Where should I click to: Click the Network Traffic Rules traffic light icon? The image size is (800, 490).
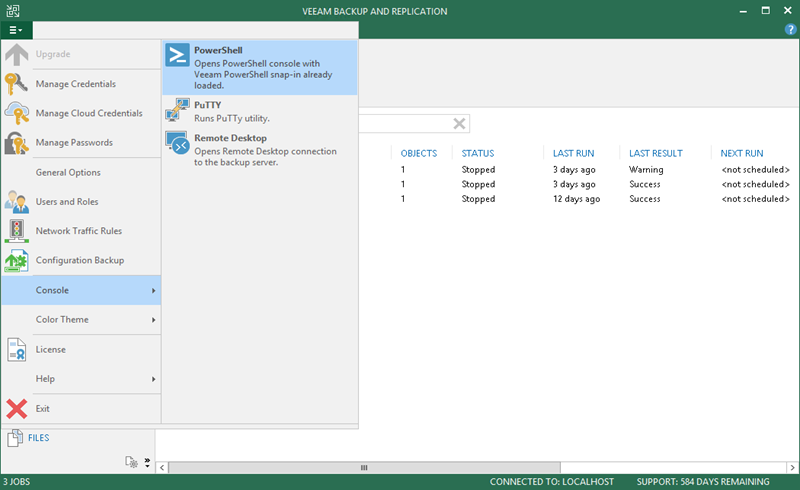point(17,231)
